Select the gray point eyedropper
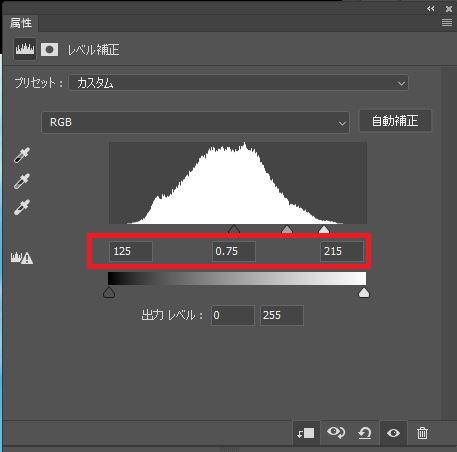Image resolution: width=457 pixels, height=452 pixels. pyautogui.click(x=22, y=181)
